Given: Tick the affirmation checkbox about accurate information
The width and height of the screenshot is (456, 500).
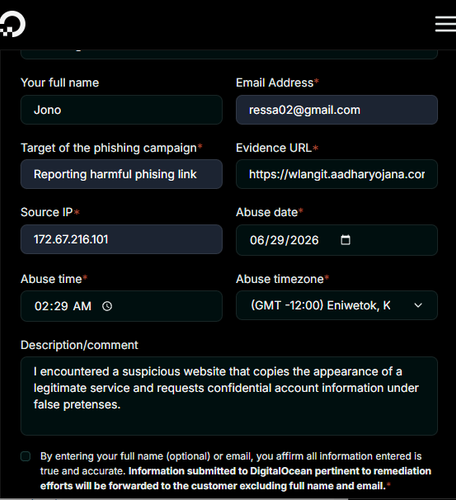Looking at the screenshot, I should (x=26, y=456).
